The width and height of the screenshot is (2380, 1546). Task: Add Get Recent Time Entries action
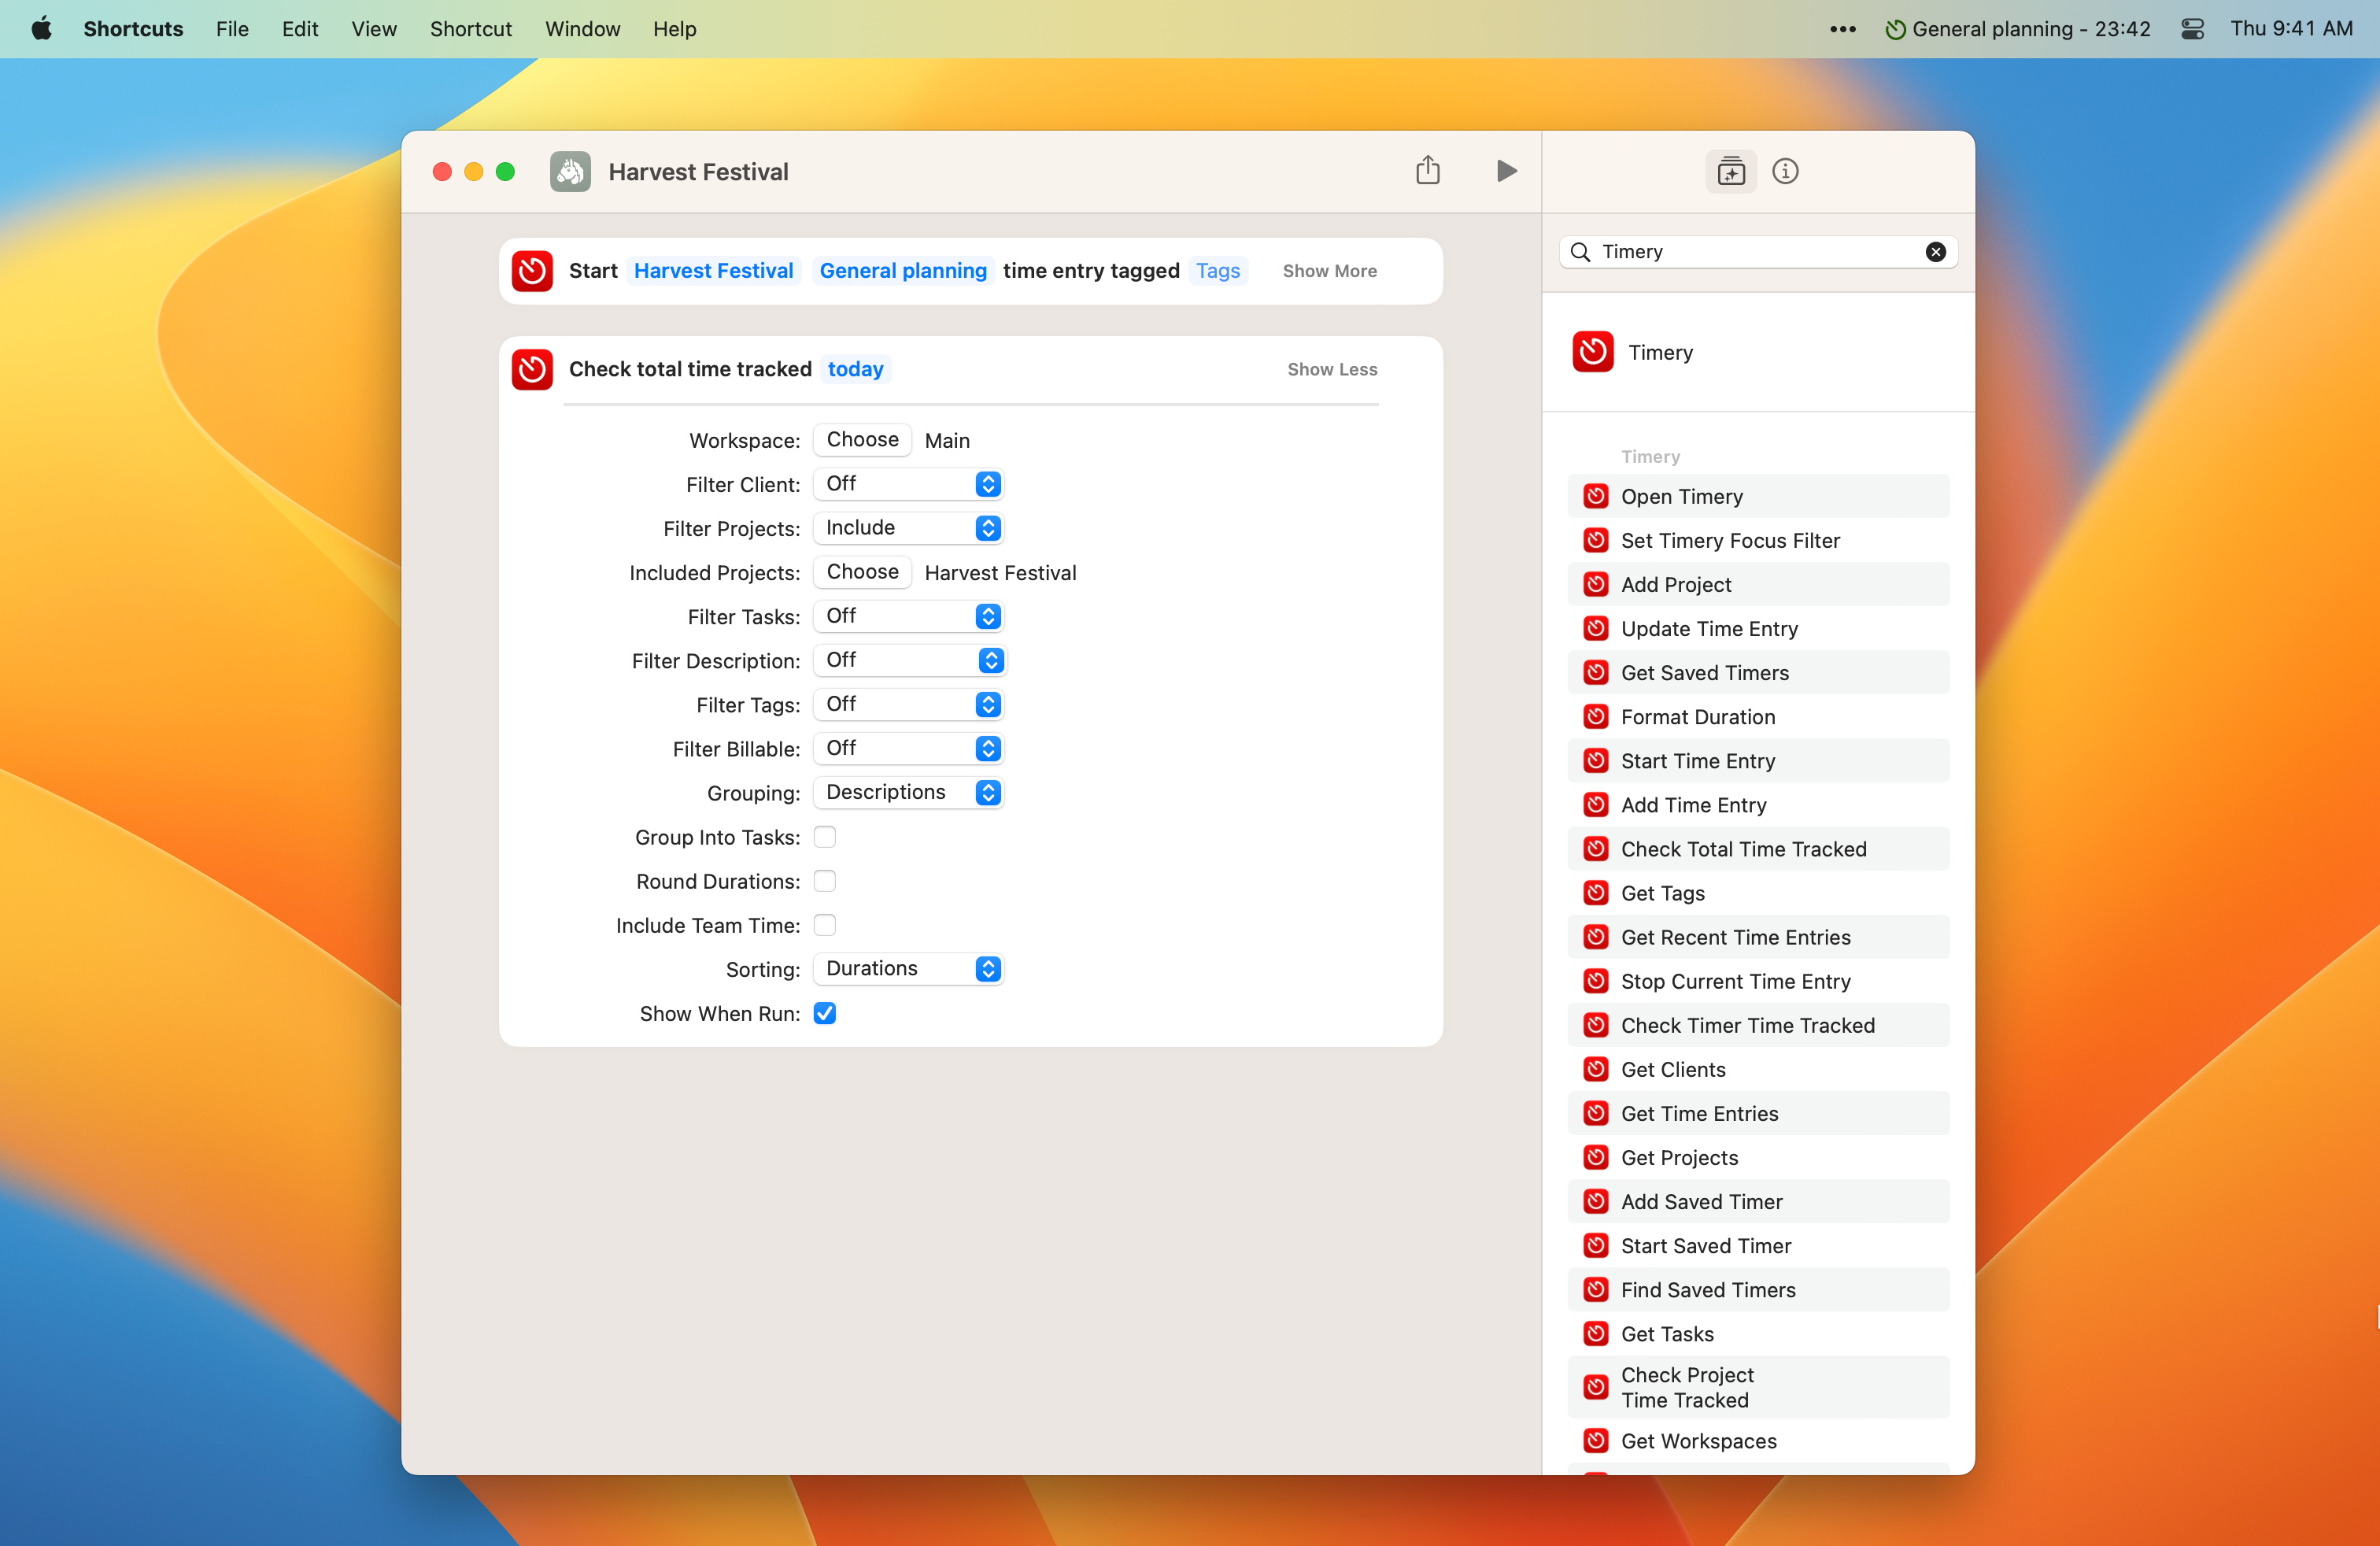pyautogui.click(x=1758, y=937)
